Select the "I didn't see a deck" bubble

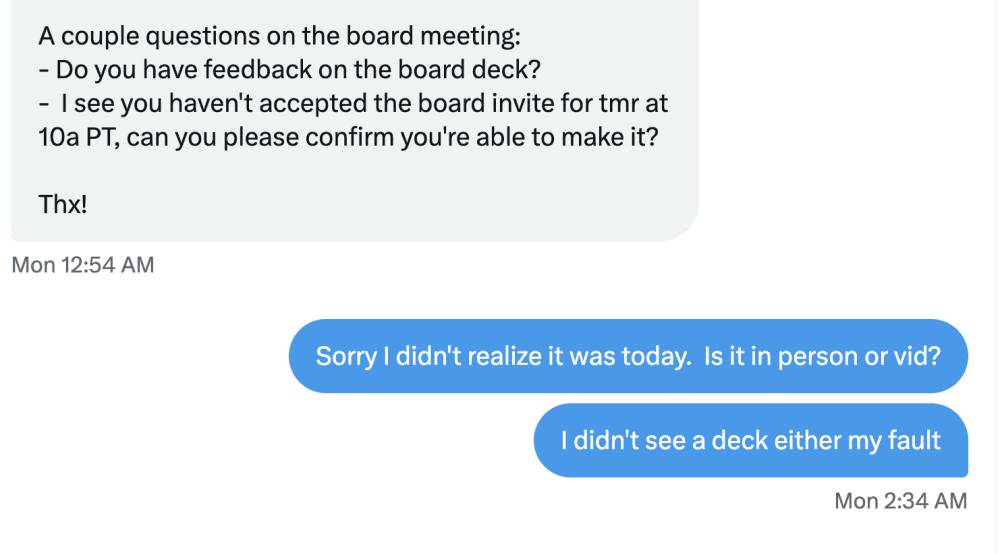750,441
